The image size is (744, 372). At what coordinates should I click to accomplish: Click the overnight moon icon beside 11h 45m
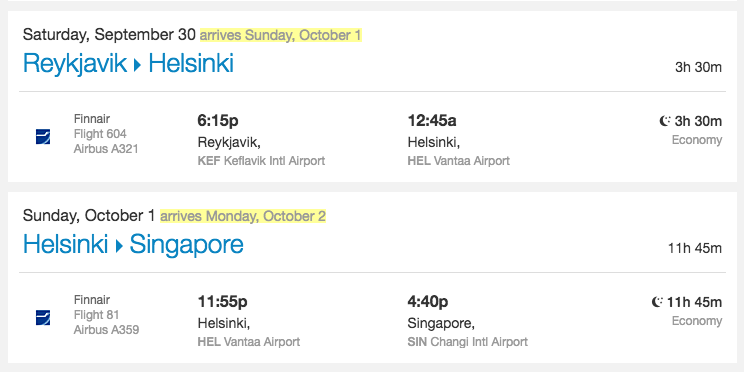(657, 302)
